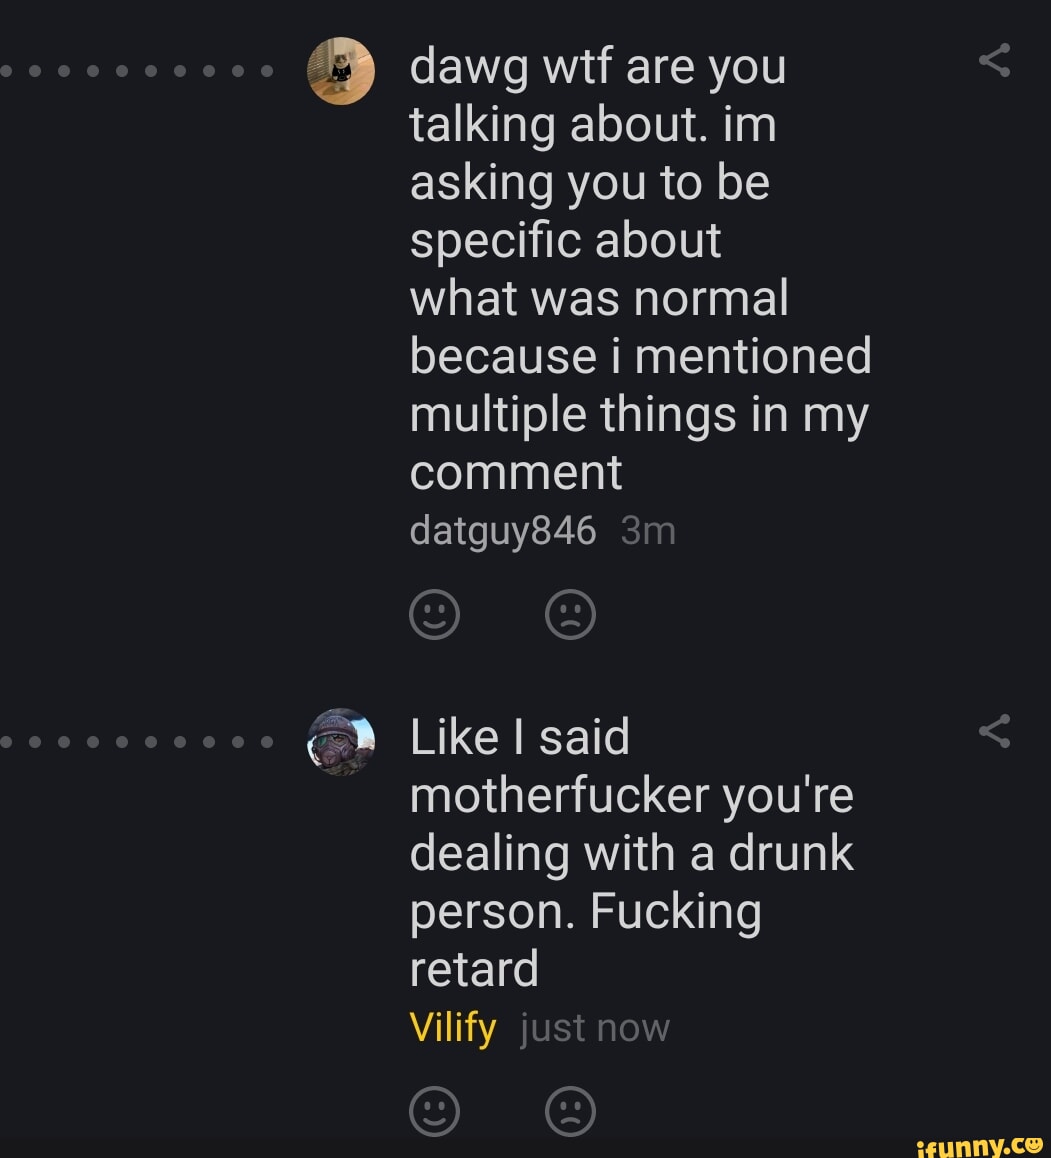Share Vilify's comment via share icon

(994, 732)
